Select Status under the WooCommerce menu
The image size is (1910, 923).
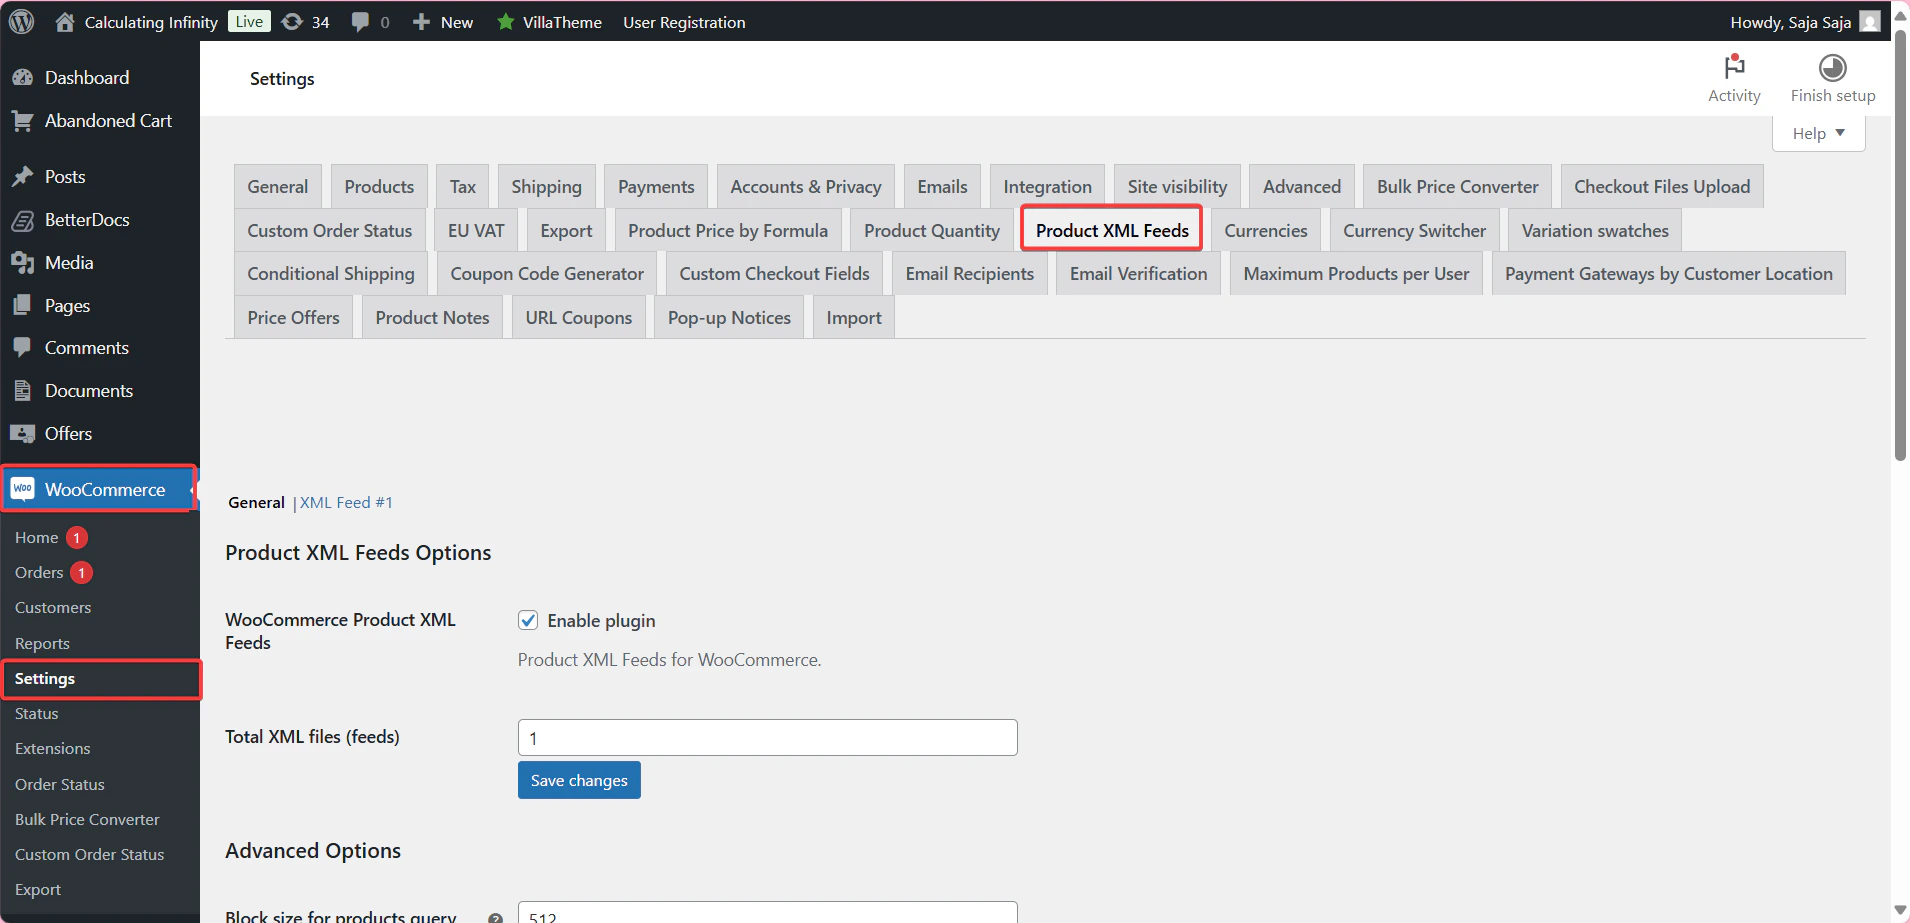click(x=36, y=713)
